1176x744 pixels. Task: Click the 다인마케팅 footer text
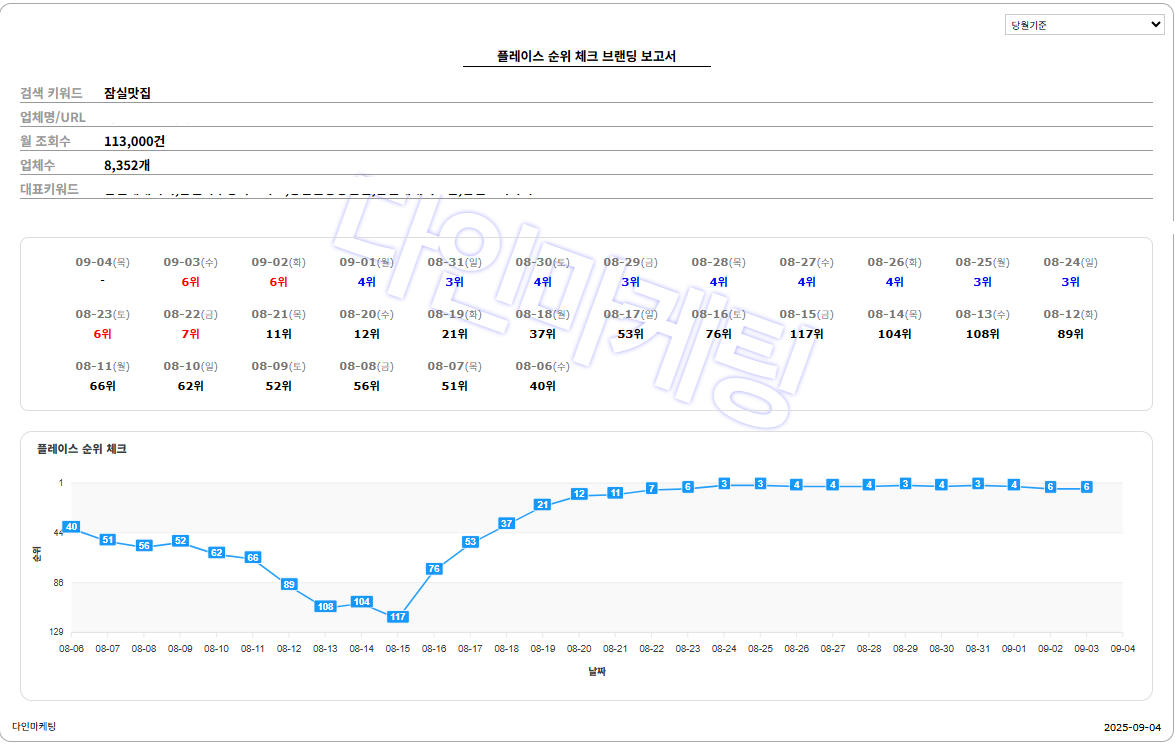tap(34, 727)
